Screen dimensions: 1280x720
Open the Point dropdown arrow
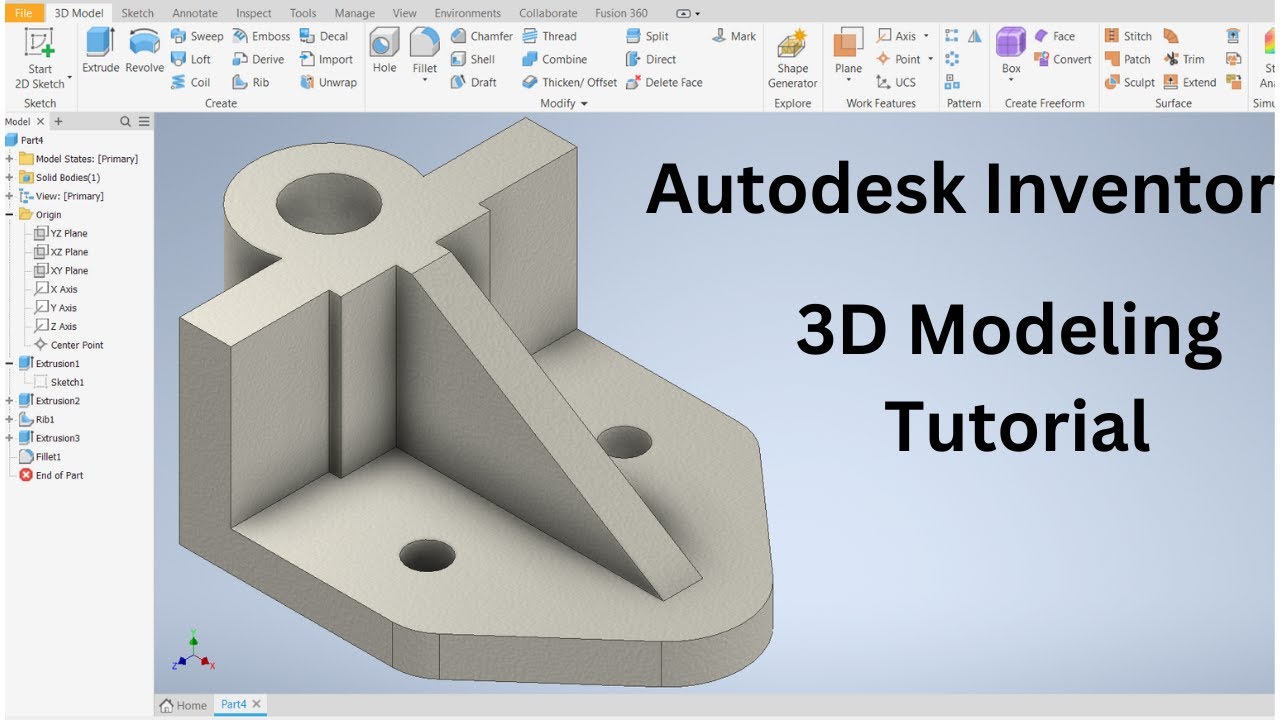(931, 59)
